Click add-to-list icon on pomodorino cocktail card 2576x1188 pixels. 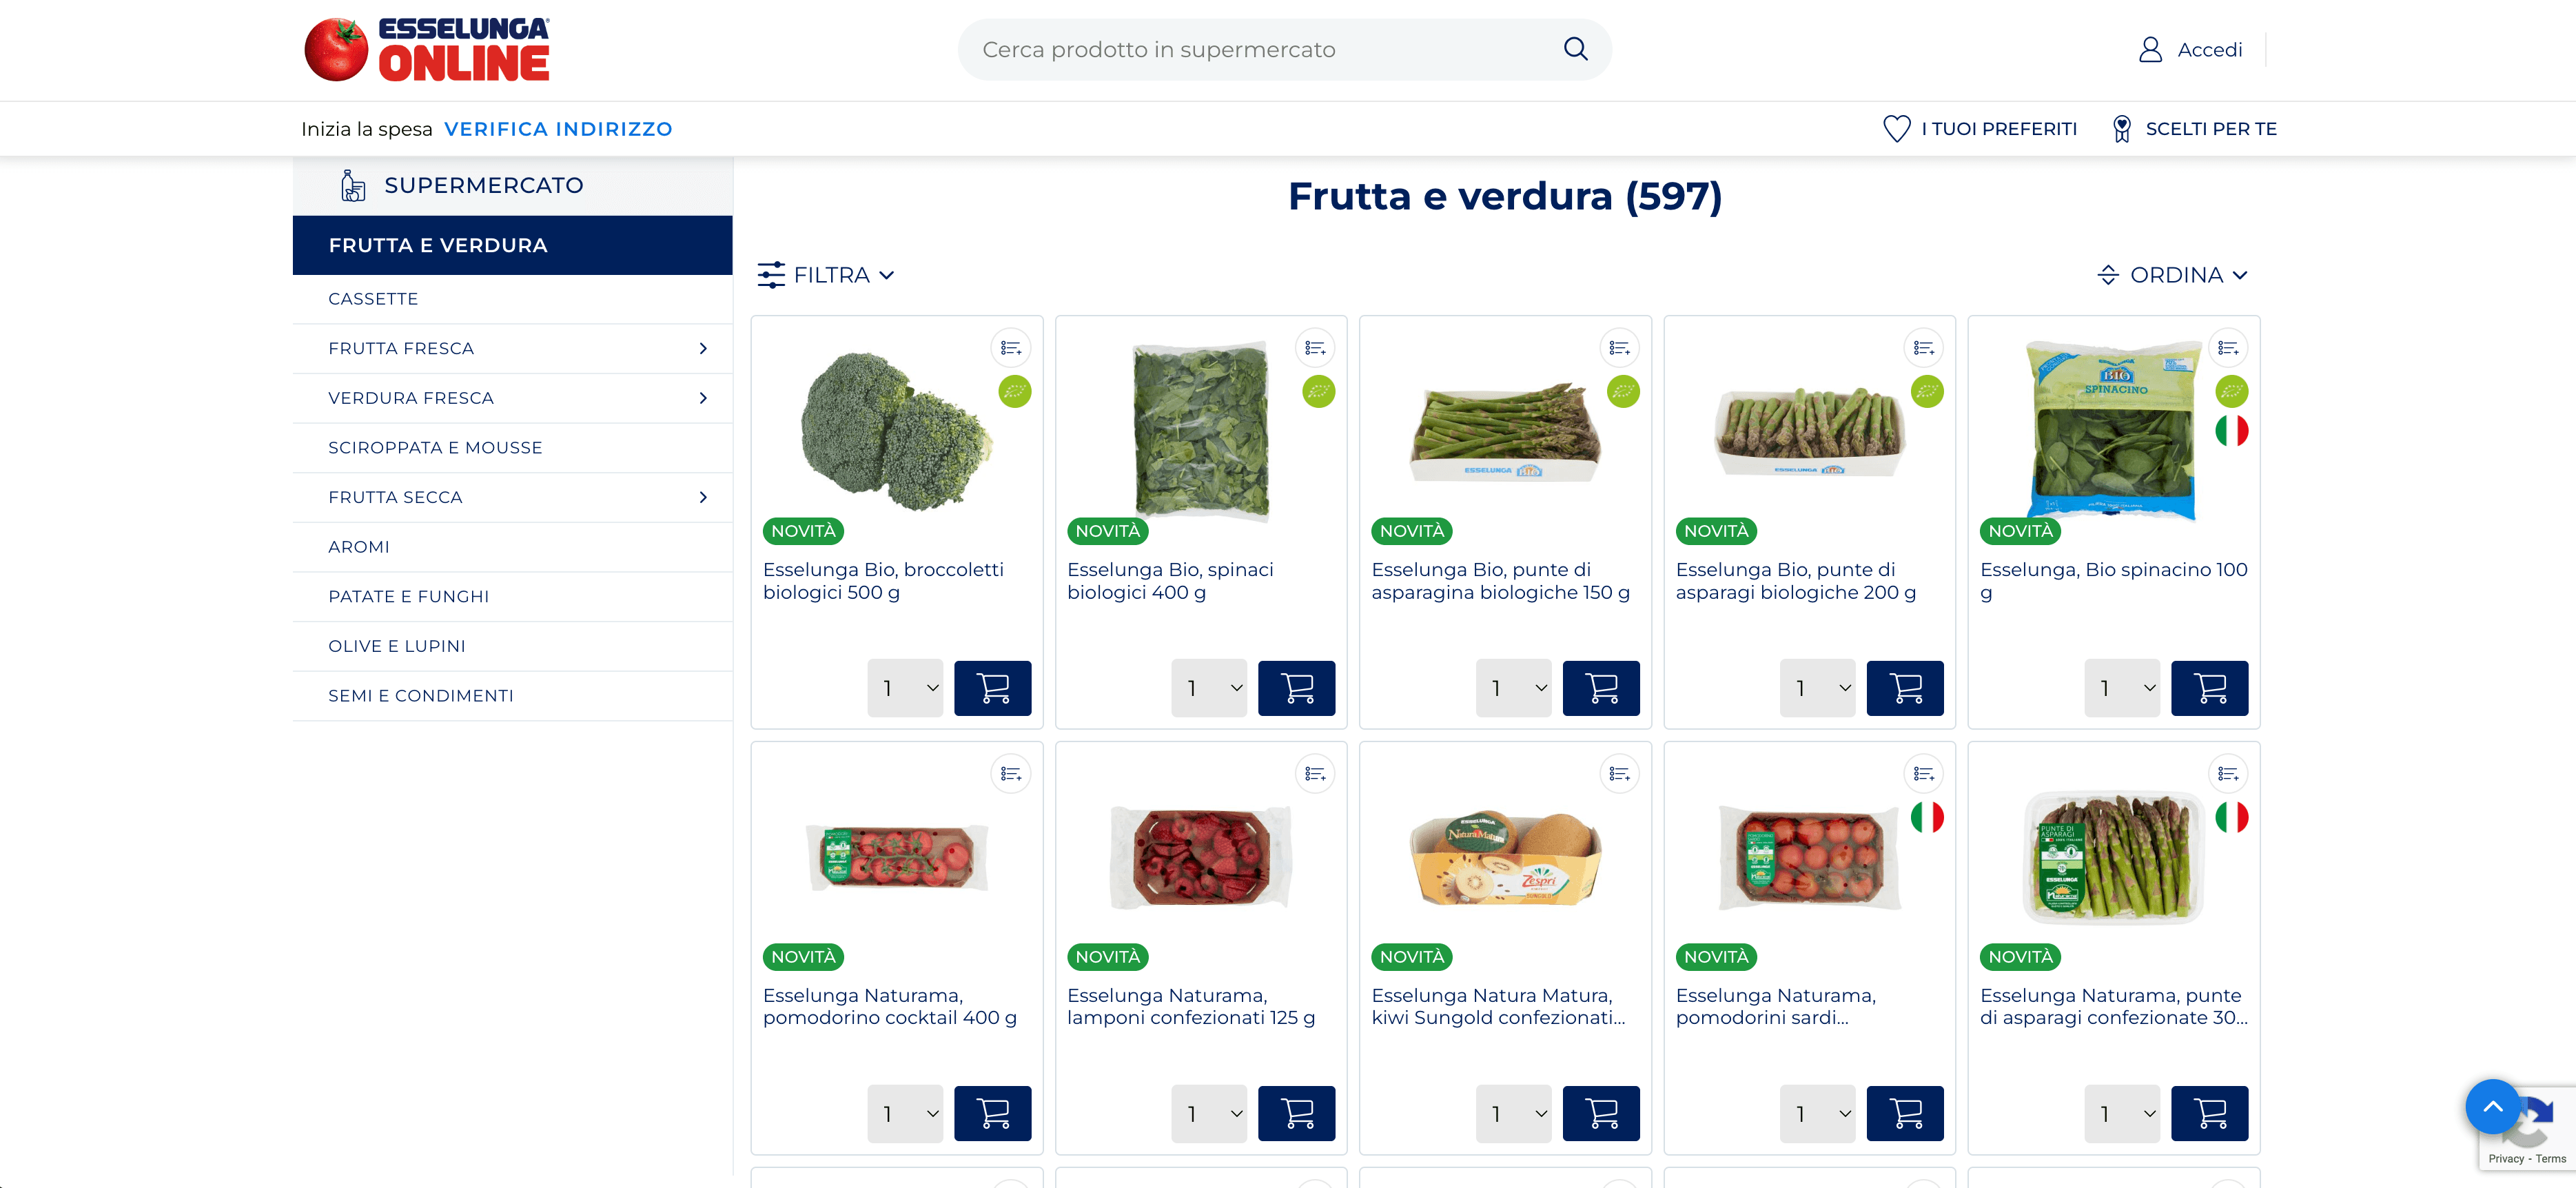(1011, 774)
